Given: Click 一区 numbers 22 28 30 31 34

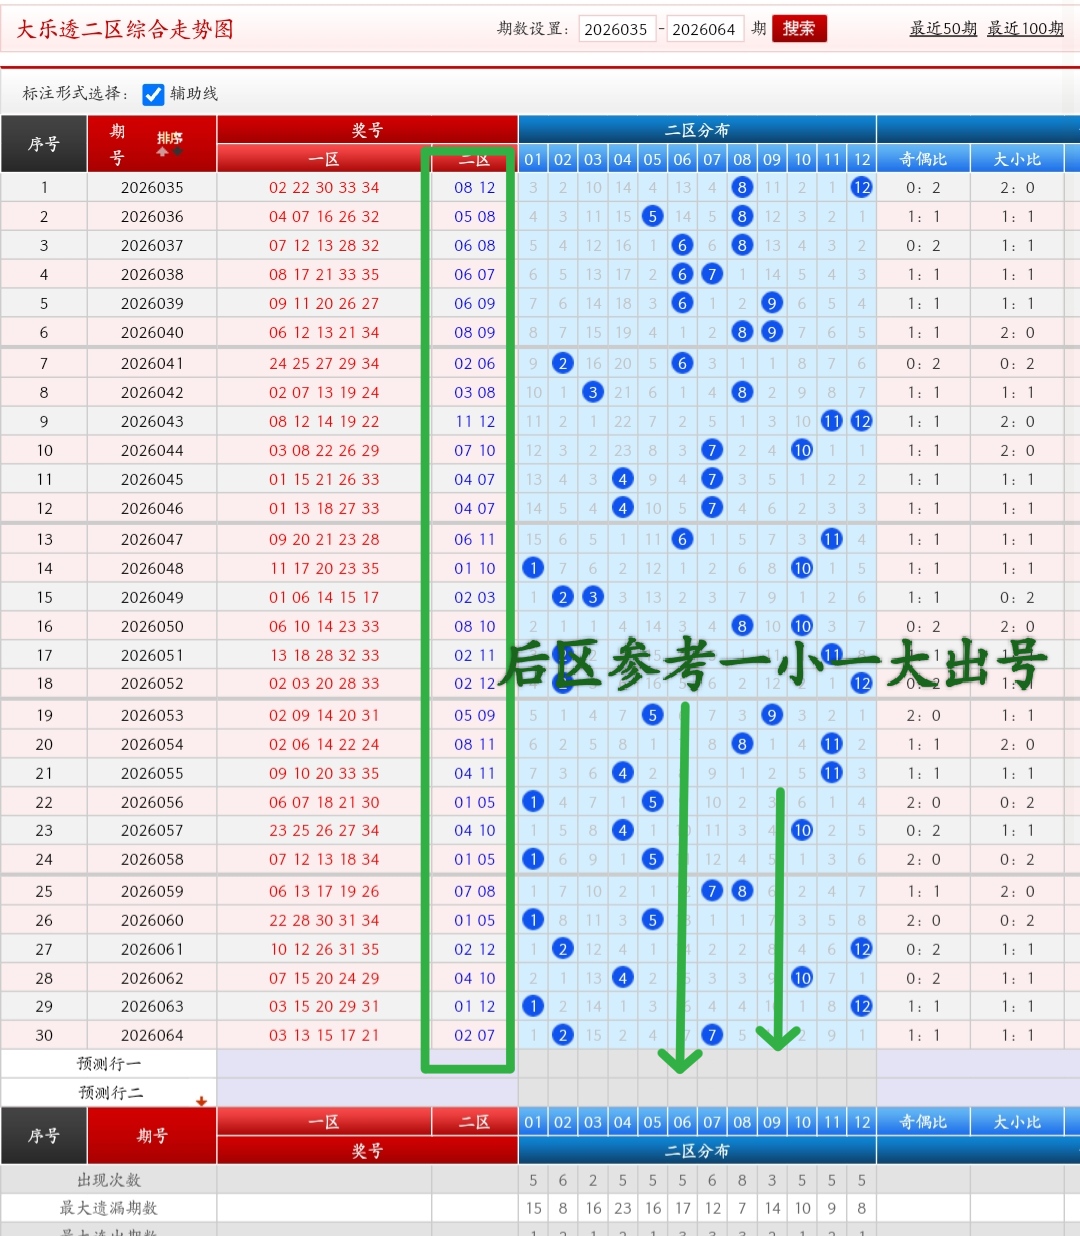Looking at the screenshot, I should tap(324, 920).
